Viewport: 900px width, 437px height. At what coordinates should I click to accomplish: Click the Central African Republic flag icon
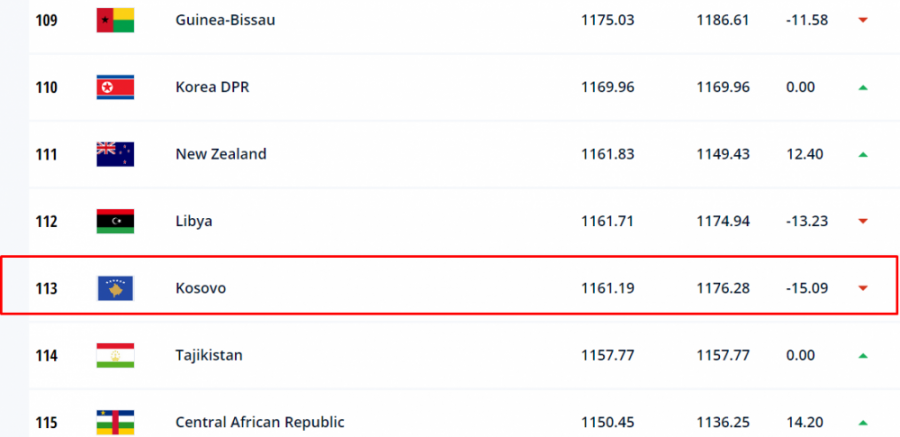pyautogui.click(x=115, y=423)
